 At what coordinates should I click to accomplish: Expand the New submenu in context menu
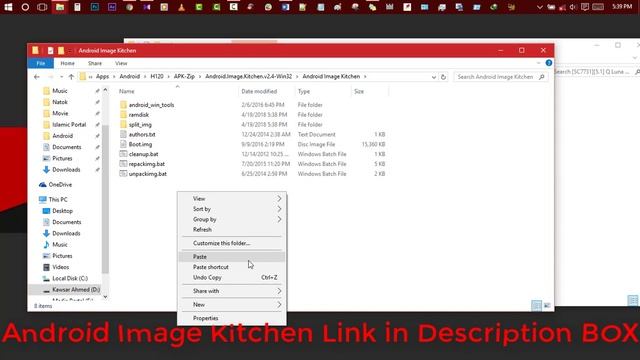tap(232, 304)
